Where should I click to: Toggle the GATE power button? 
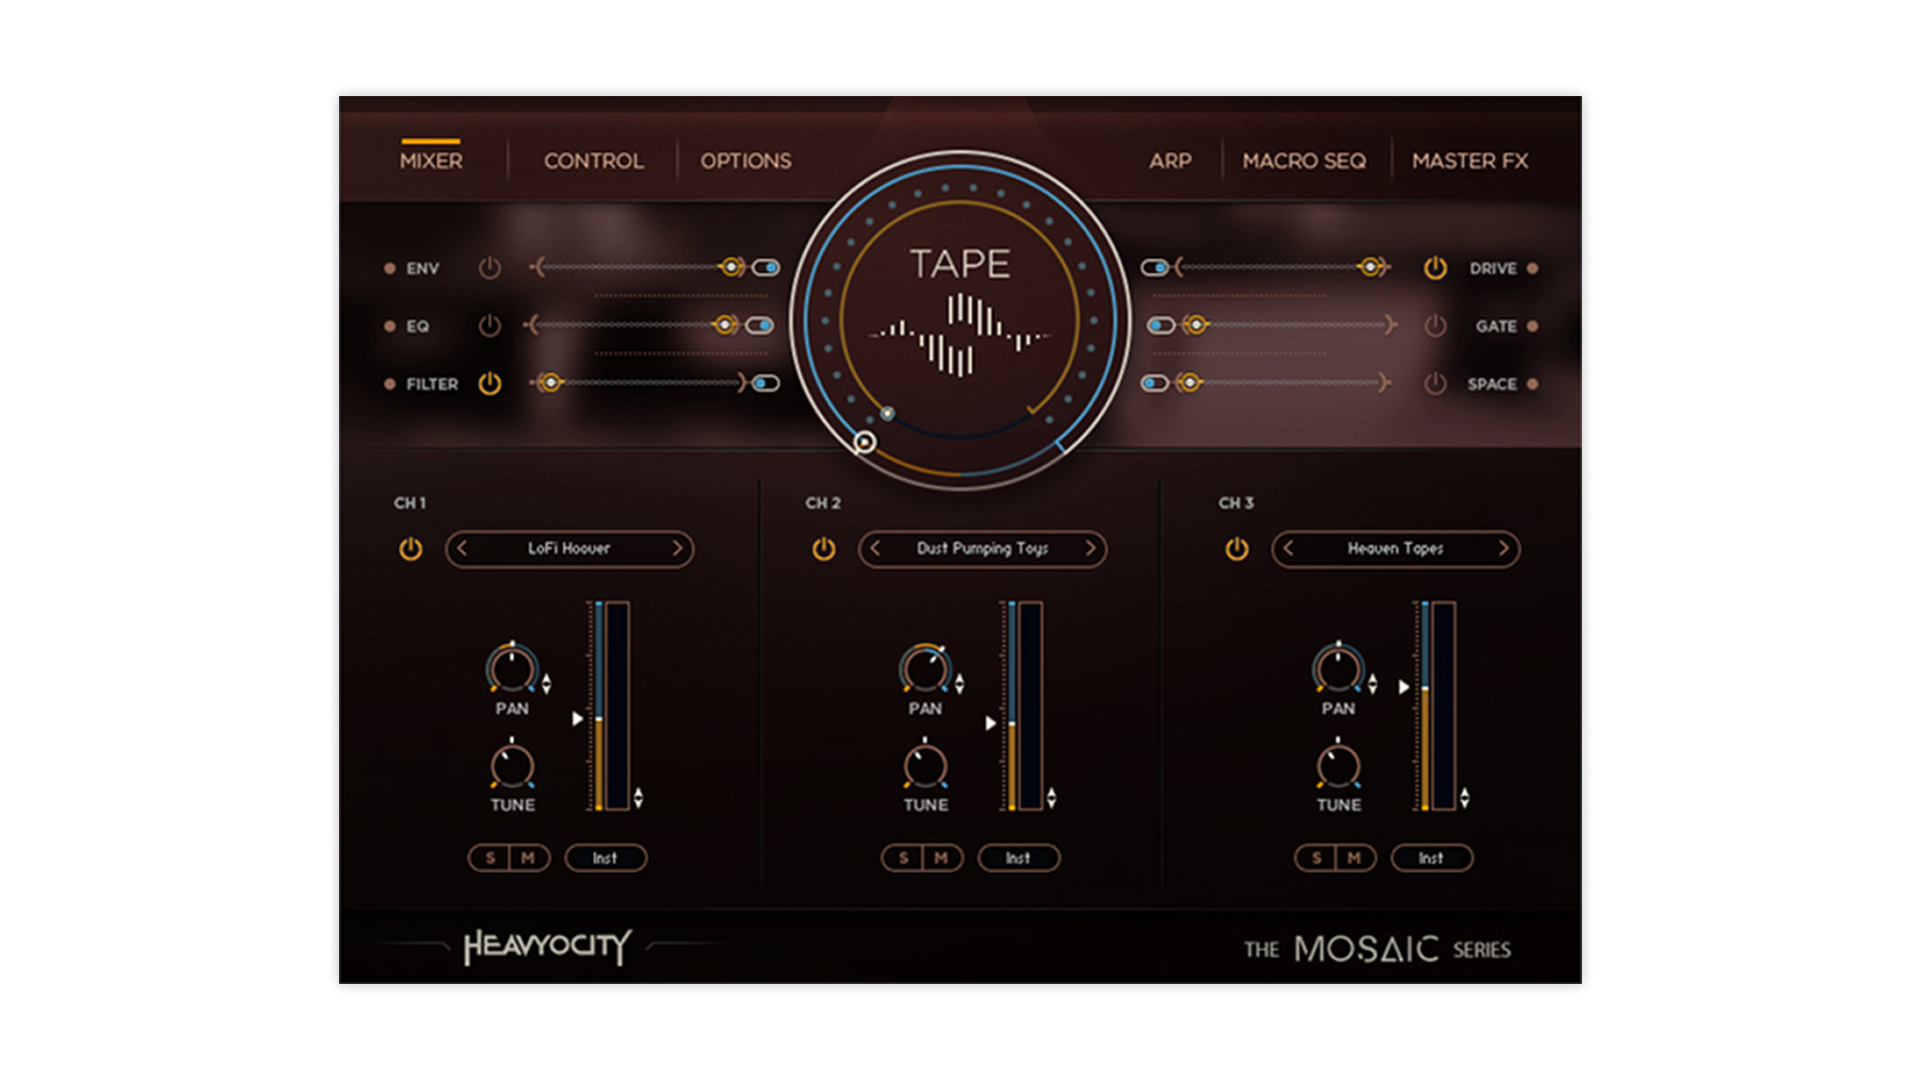(x=1434, y=325)
